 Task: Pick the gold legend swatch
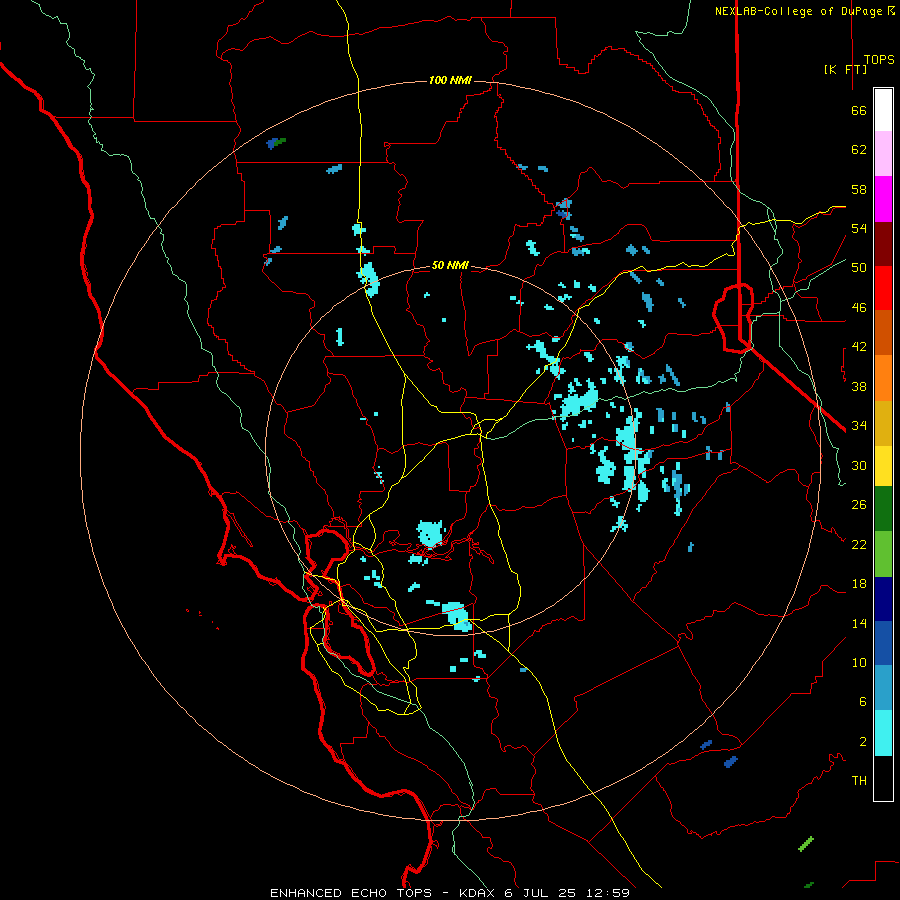click(x=883, y=423)
